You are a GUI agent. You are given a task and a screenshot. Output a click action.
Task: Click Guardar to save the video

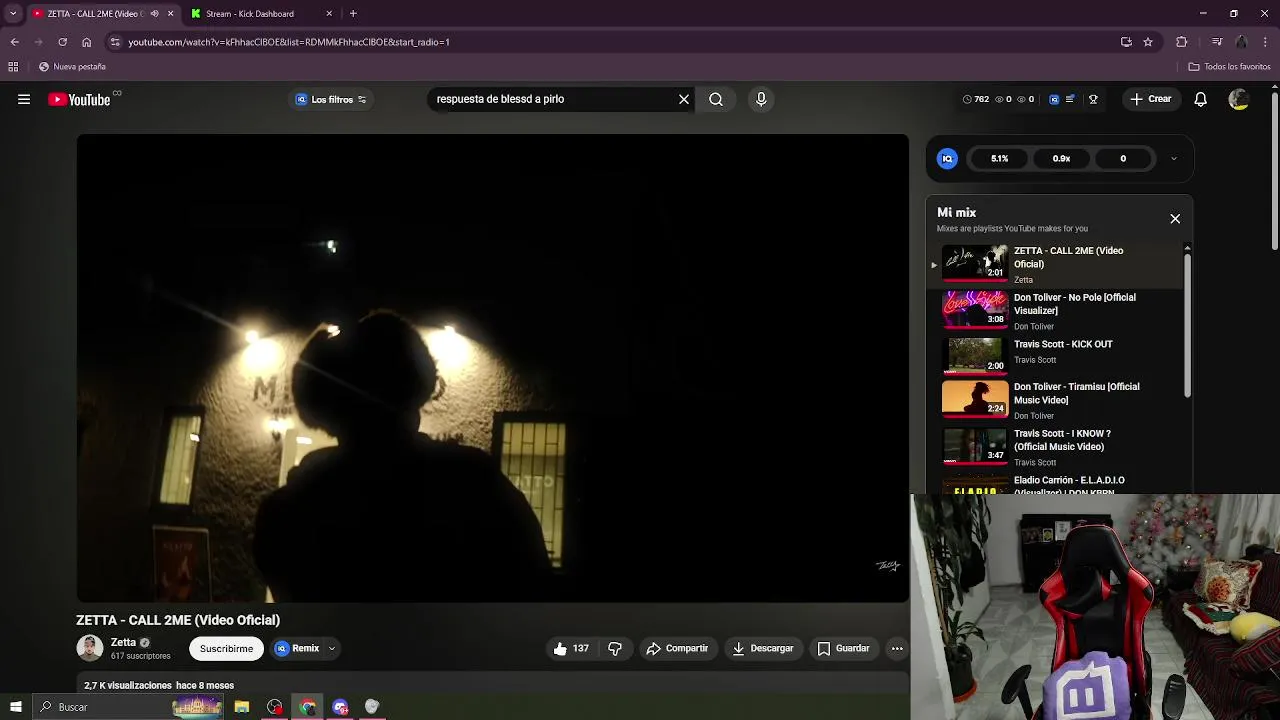843,648
